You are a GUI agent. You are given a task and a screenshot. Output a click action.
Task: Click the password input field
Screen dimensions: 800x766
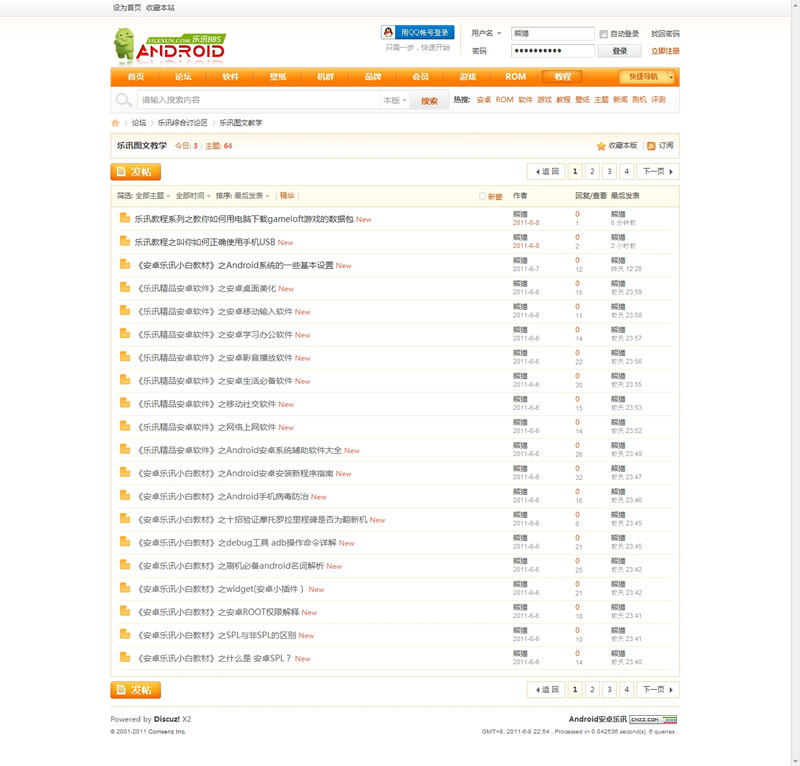(553, 51)
